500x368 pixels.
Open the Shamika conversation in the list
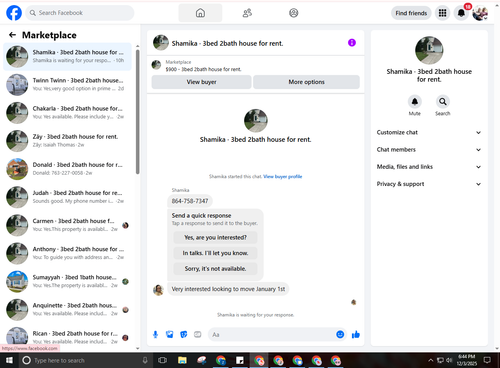(68, 56)
